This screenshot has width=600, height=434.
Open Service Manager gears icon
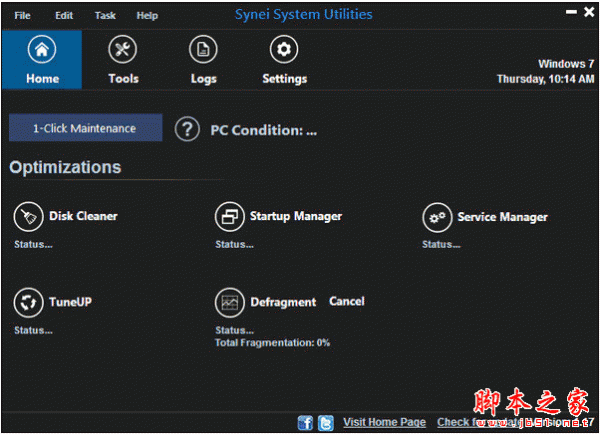(437, 217)
